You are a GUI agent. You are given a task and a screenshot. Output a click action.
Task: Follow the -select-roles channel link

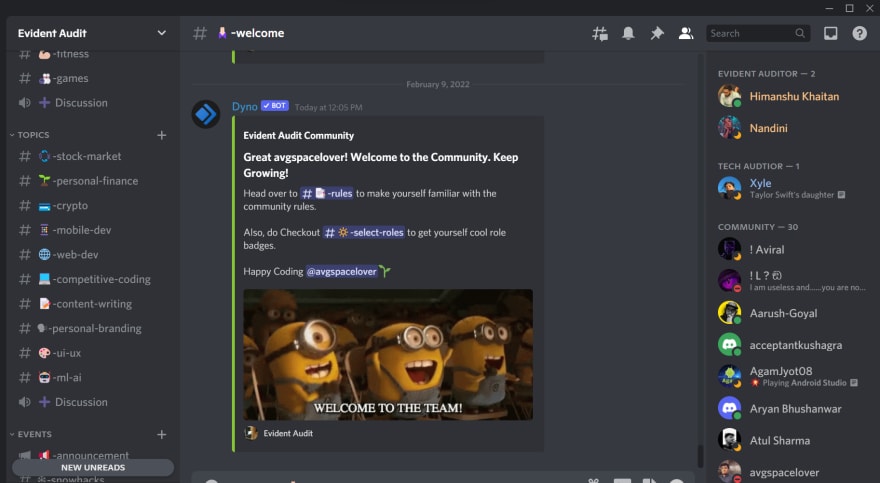click(x=364, y=232)
